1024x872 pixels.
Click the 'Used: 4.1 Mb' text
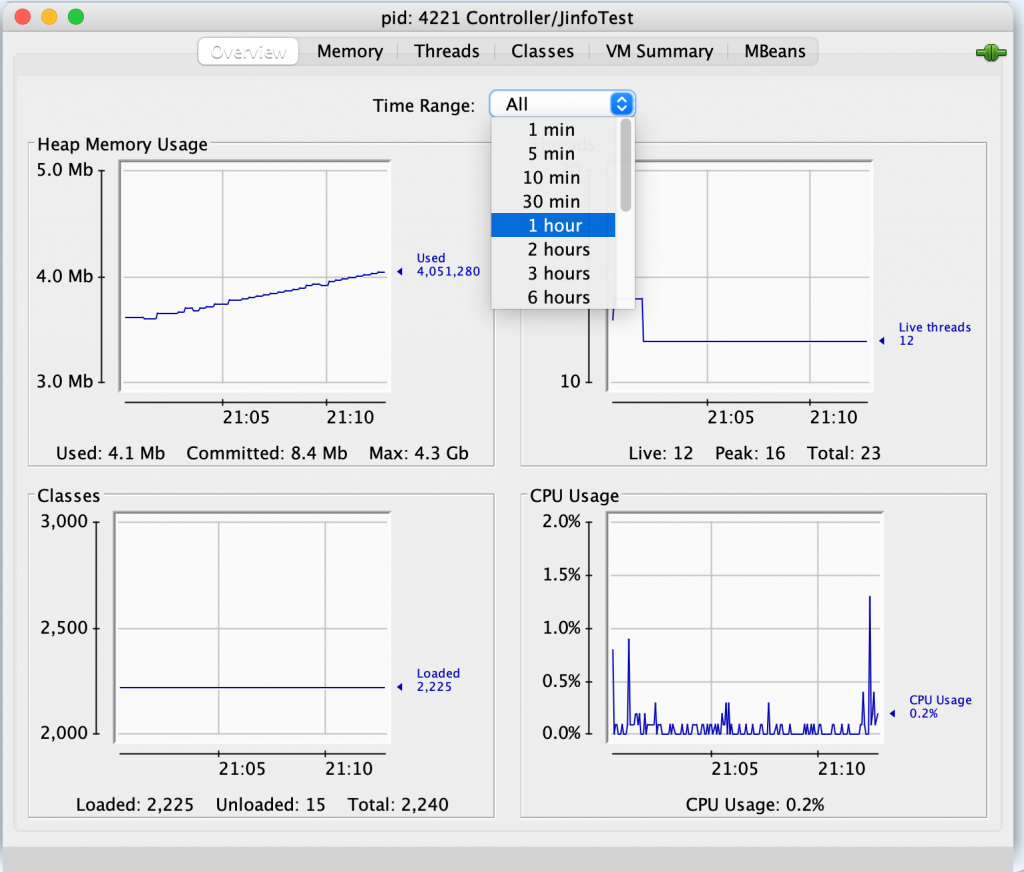(x=110, y=453)
